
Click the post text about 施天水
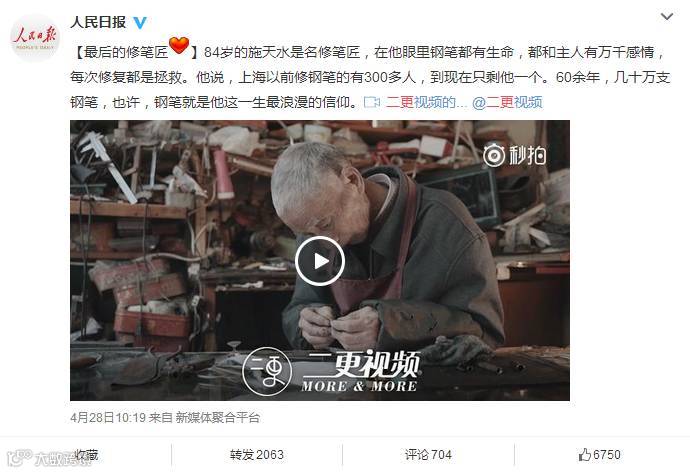point(370,77)
